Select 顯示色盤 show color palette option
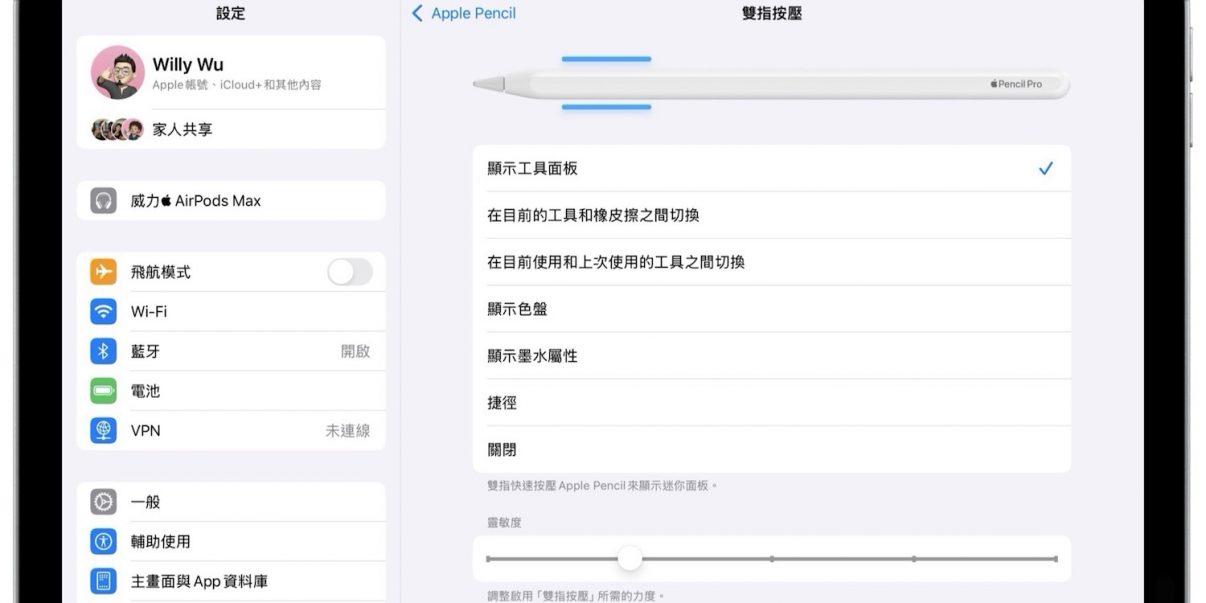 click(770, 310)
